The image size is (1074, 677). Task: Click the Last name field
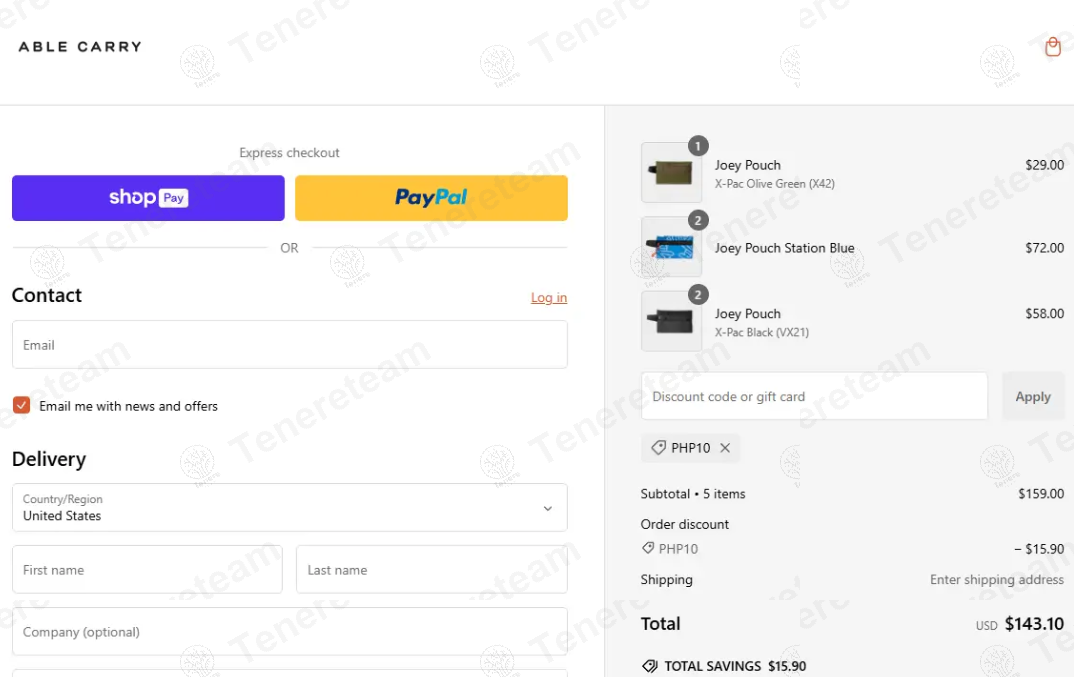point(431,570)
